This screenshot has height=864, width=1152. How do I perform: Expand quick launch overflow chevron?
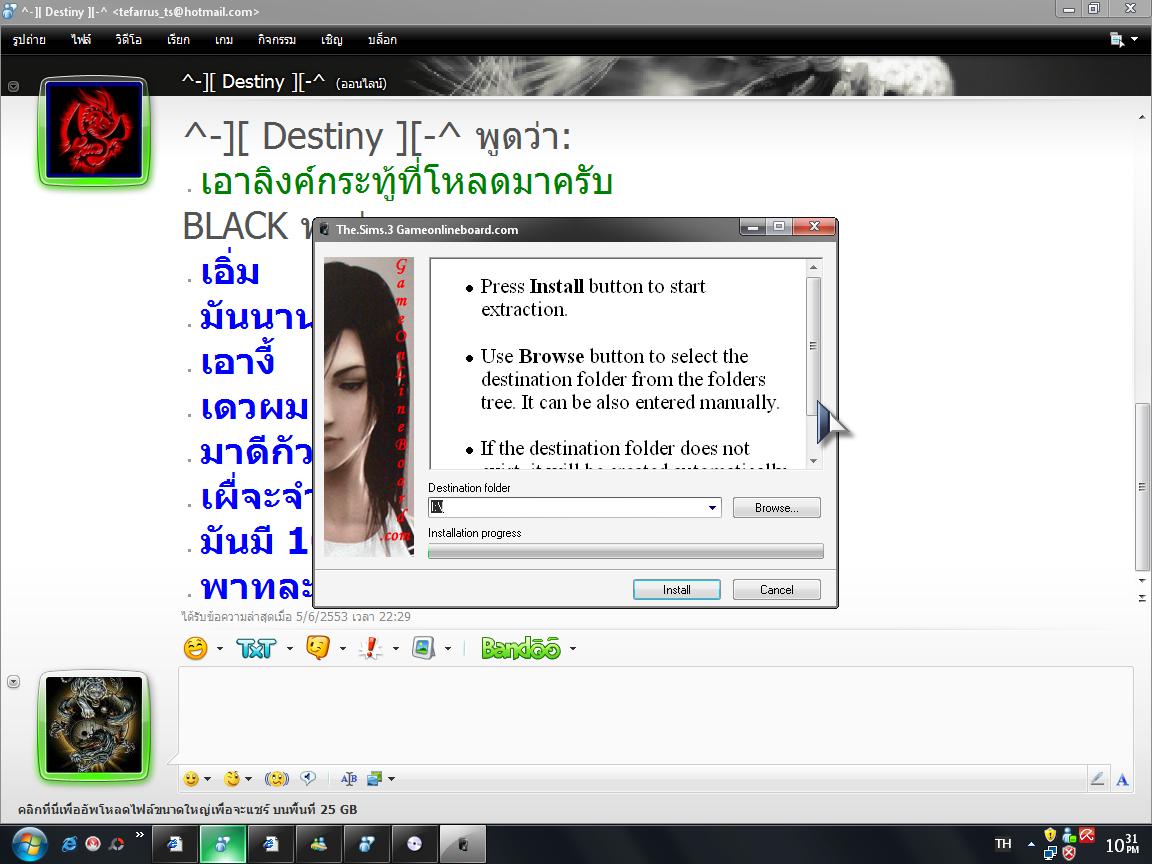[139, 834]
